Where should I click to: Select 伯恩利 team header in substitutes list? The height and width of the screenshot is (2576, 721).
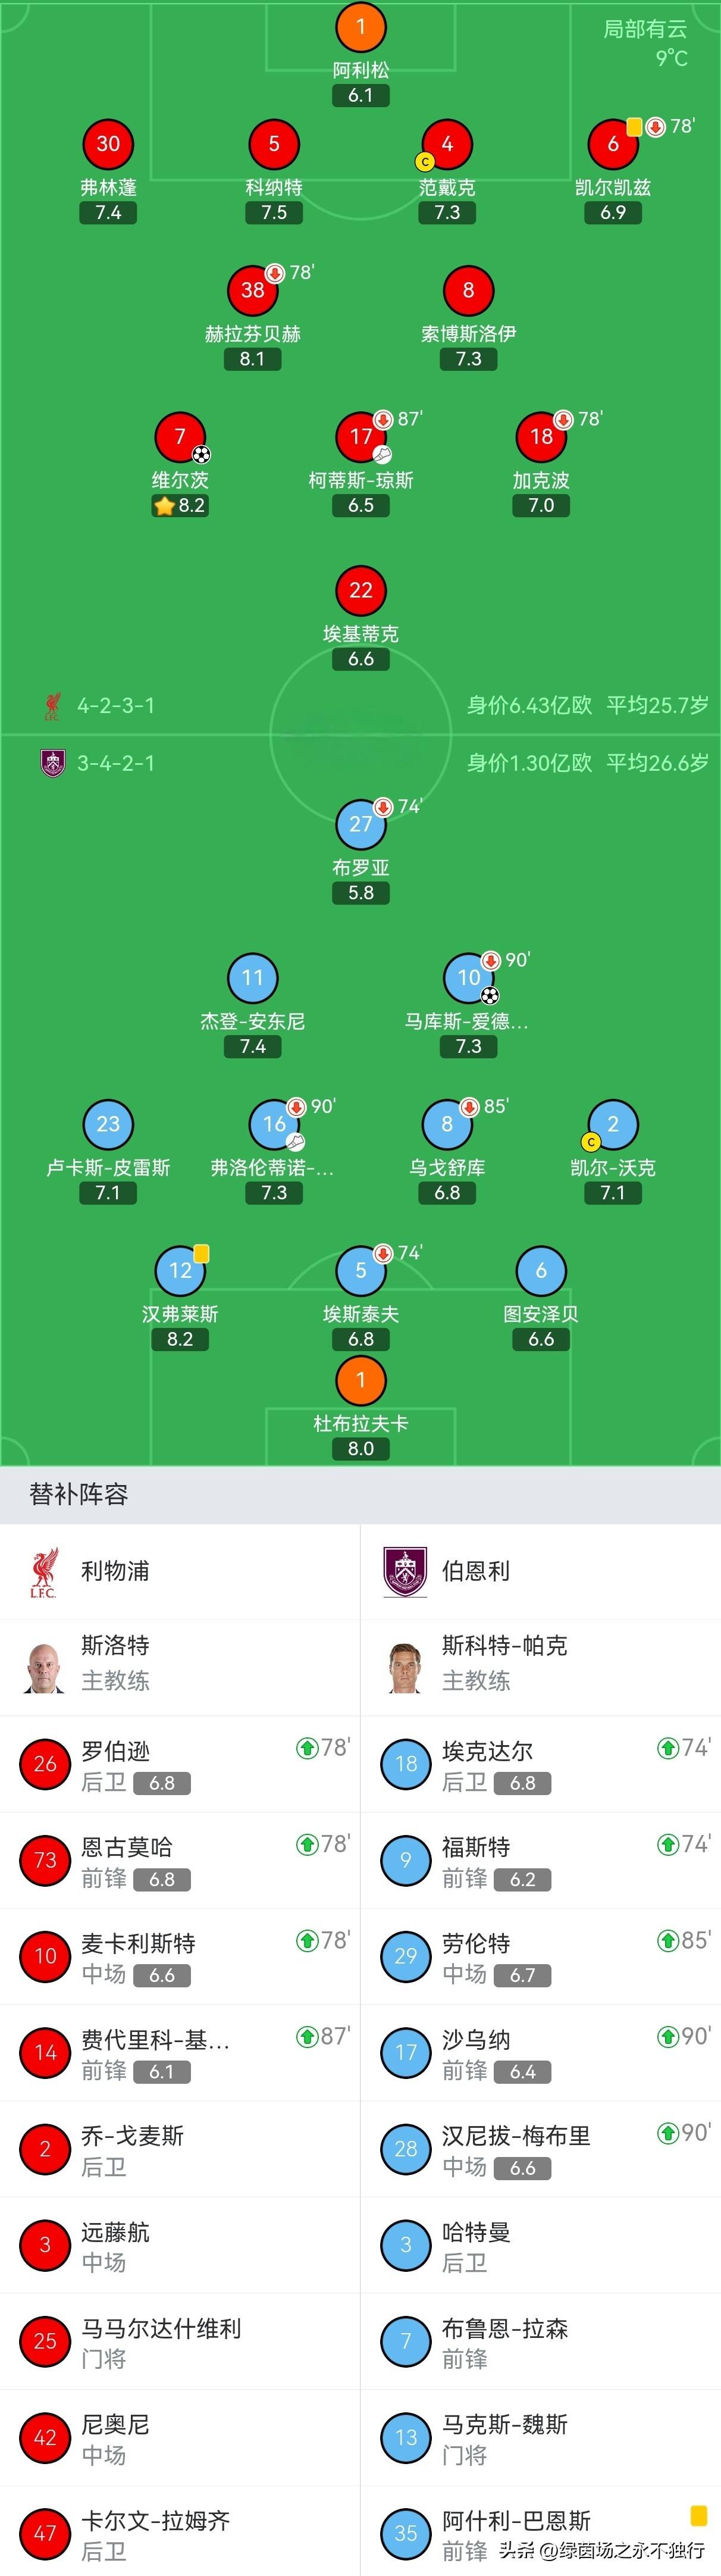[x=476, y=1571]
